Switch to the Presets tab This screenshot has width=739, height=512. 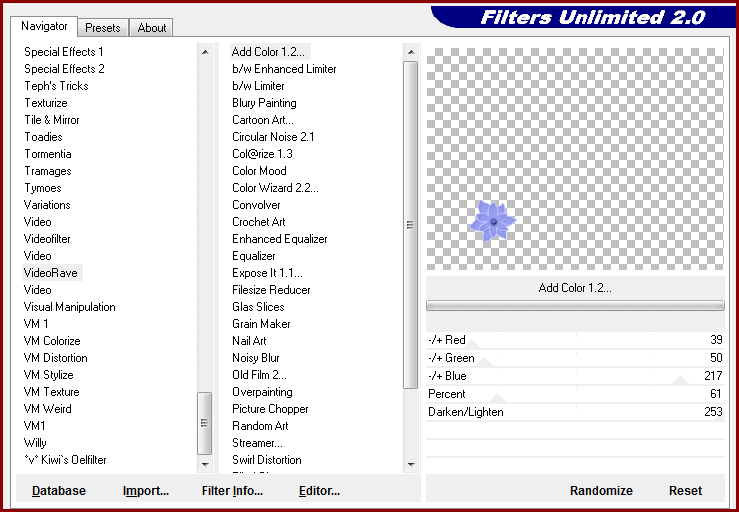(x=103, y=28)
